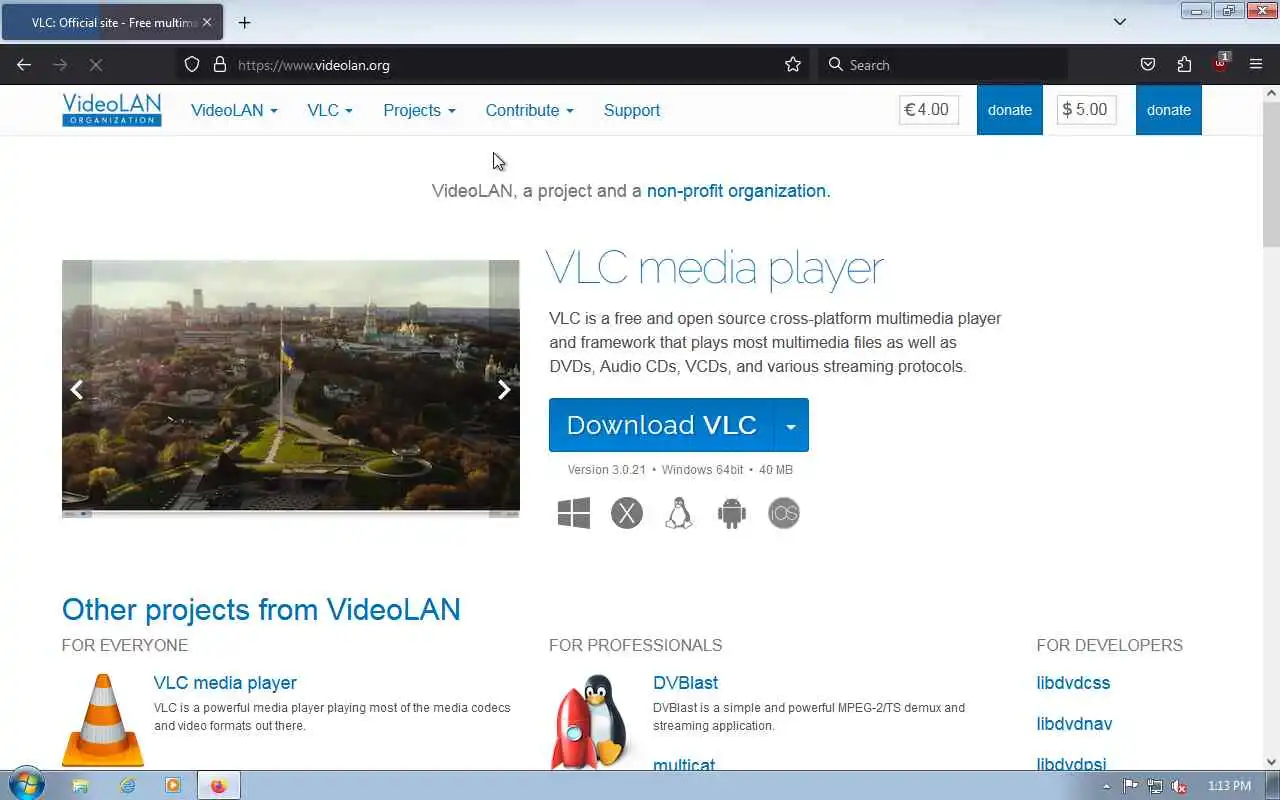Open the libdvdcss developer link
1280x800 pixels.
point(1073,683)
